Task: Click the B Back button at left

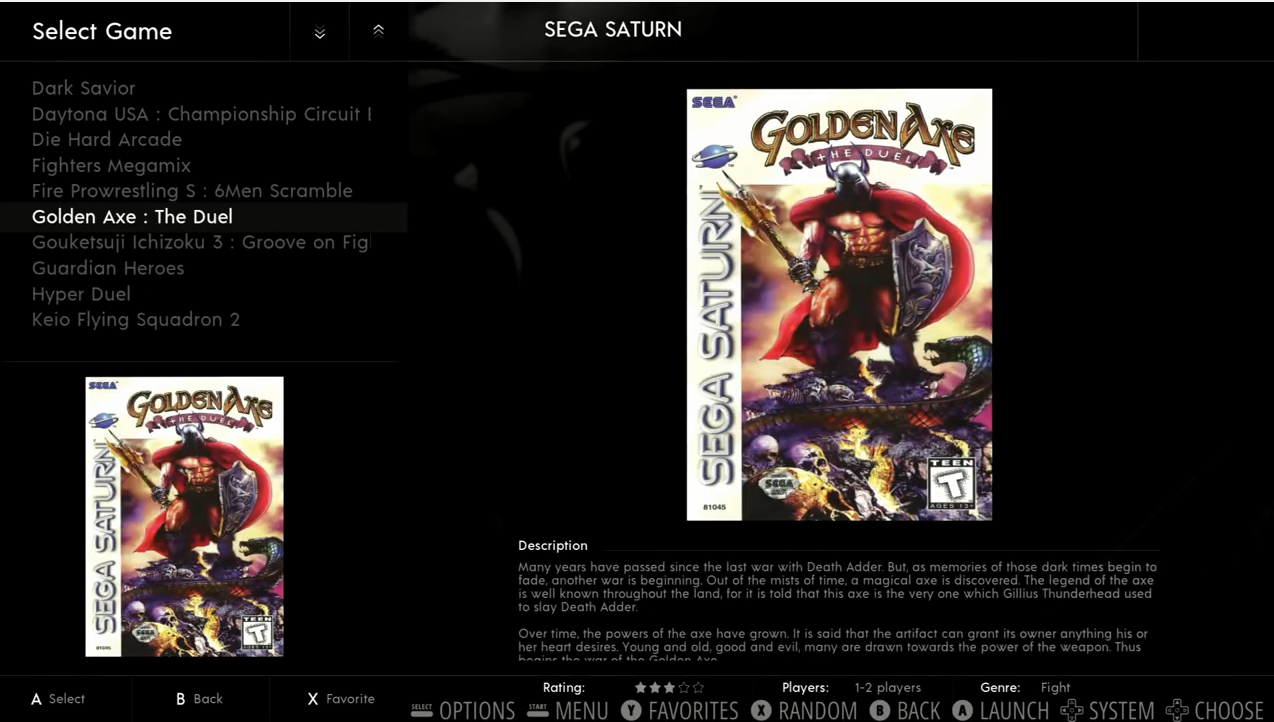Action: (199, 699)
